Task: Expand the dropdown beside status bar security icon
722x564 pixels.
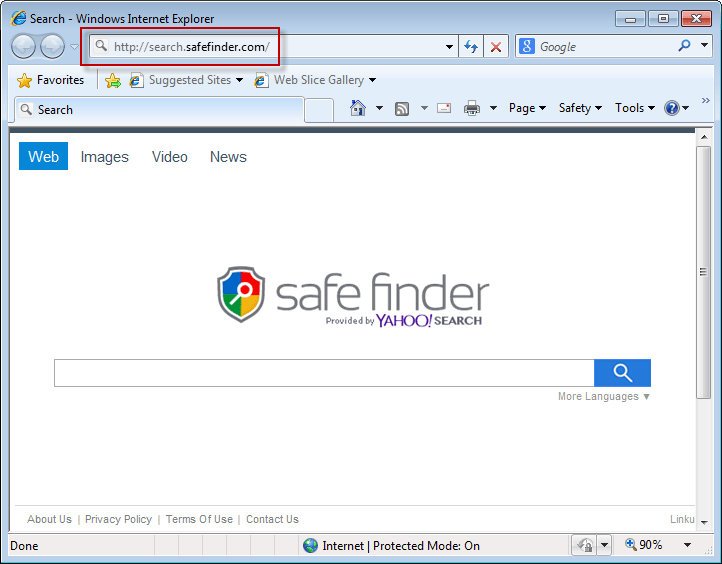Action: point(604,546)
